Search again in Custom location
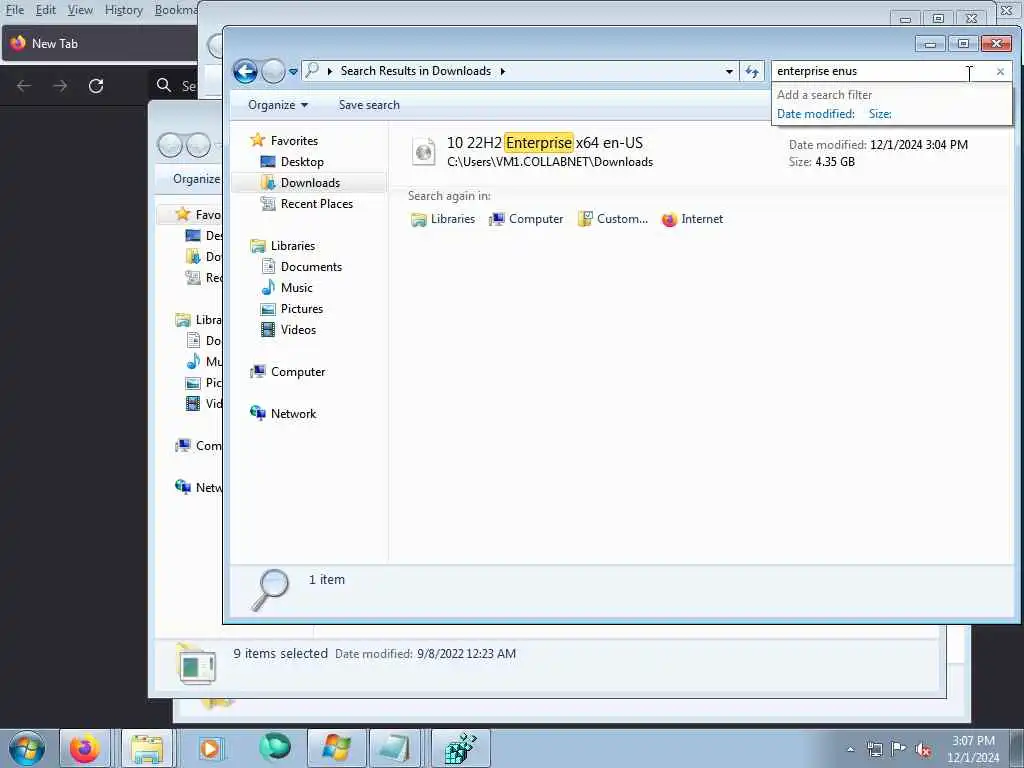 pyautogui.click(x=613, y=219)
